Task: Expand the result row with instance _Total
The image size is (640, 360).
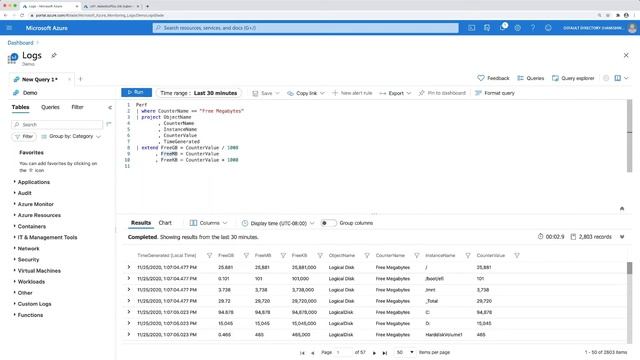Action: (x=129, y=300)
